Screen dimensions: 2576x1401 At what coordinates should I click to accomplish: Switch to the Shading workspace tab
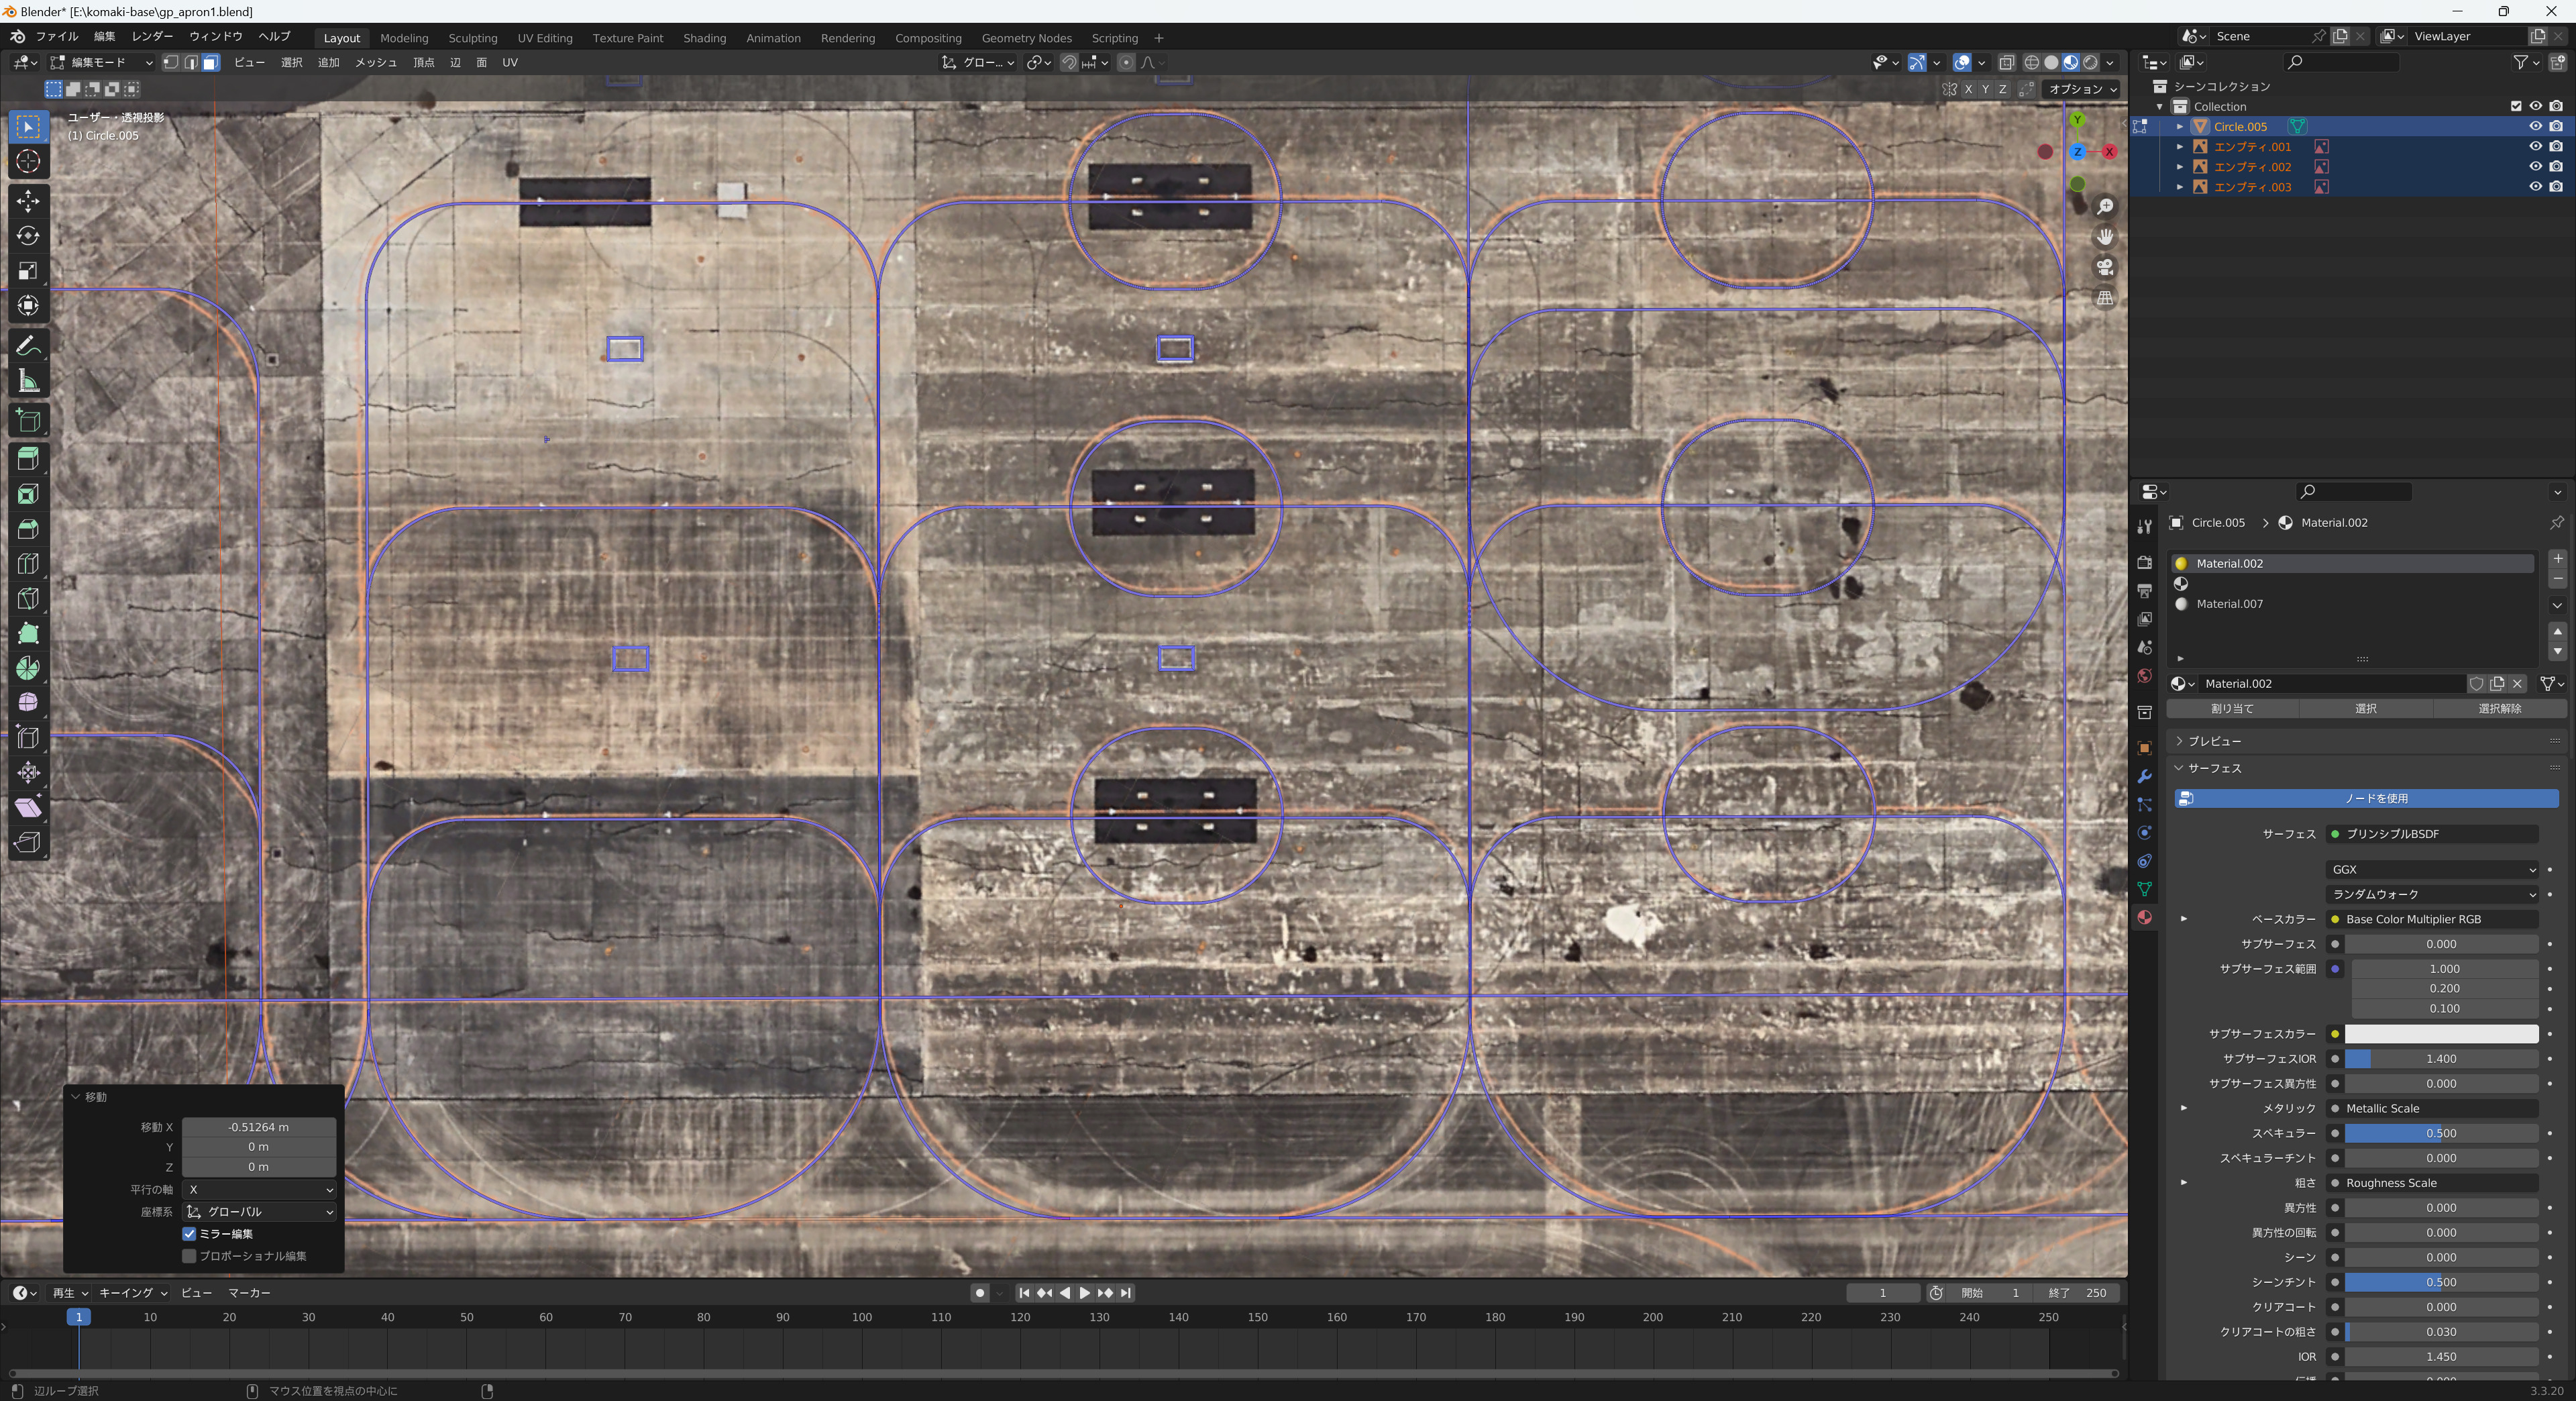704,38
